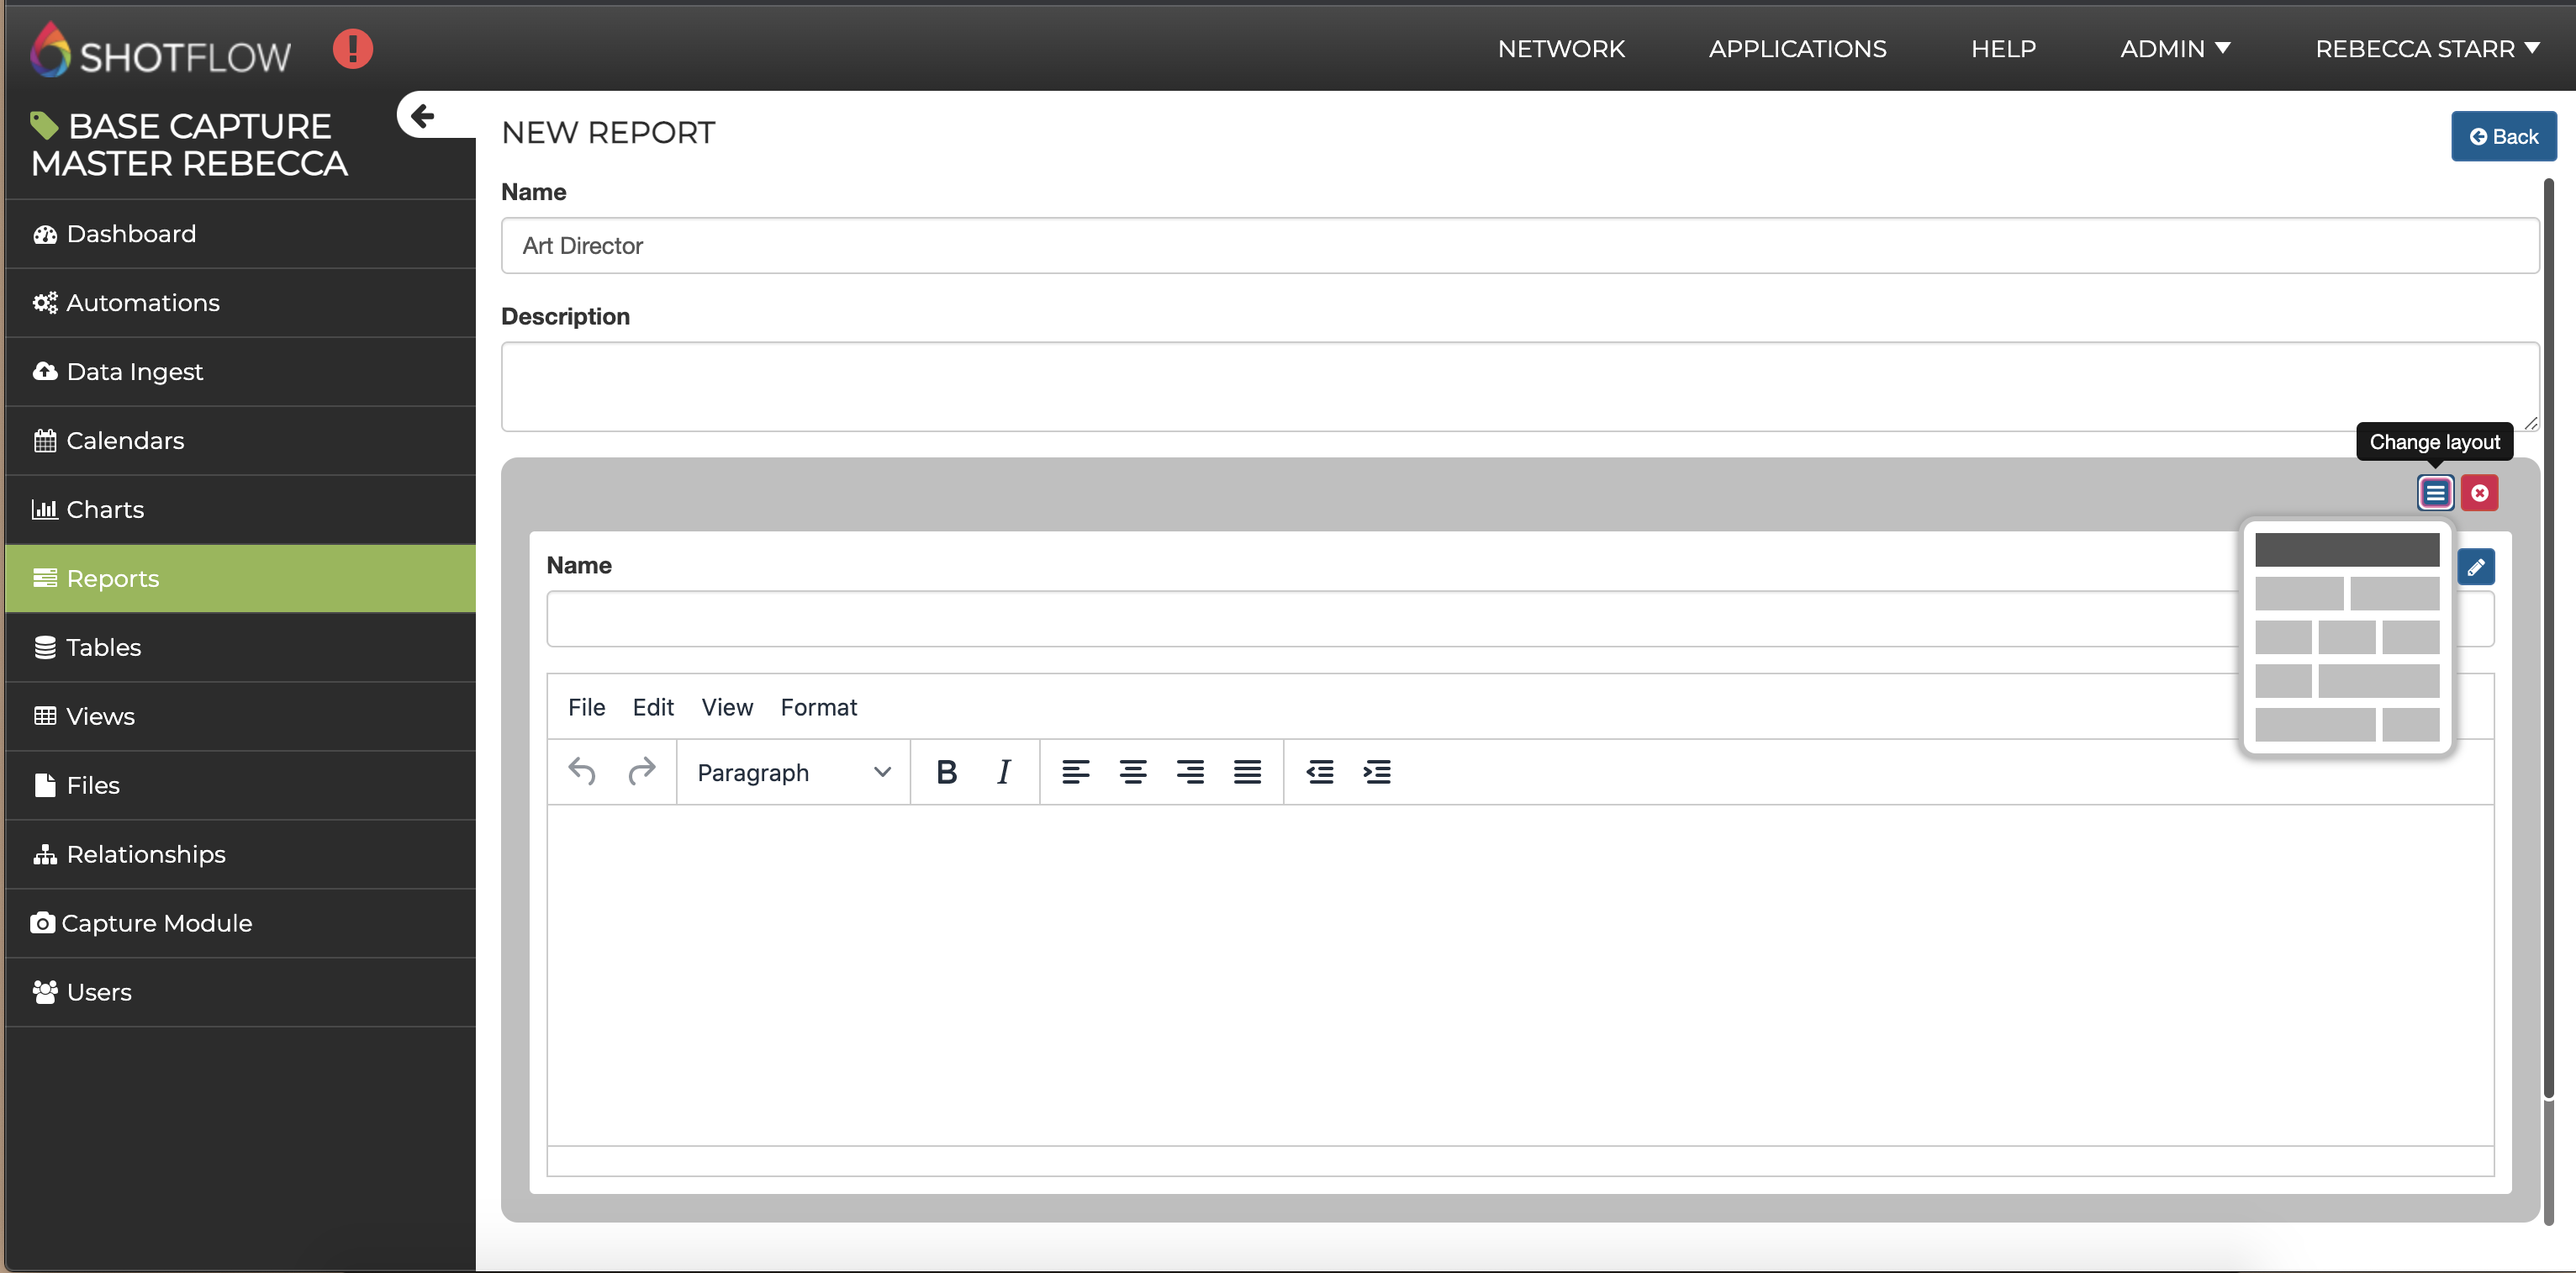Expand the ADMIN dropdown menu
Image resolution: width=2576 pixels, height=1273 pixels.
(2175, 48)
